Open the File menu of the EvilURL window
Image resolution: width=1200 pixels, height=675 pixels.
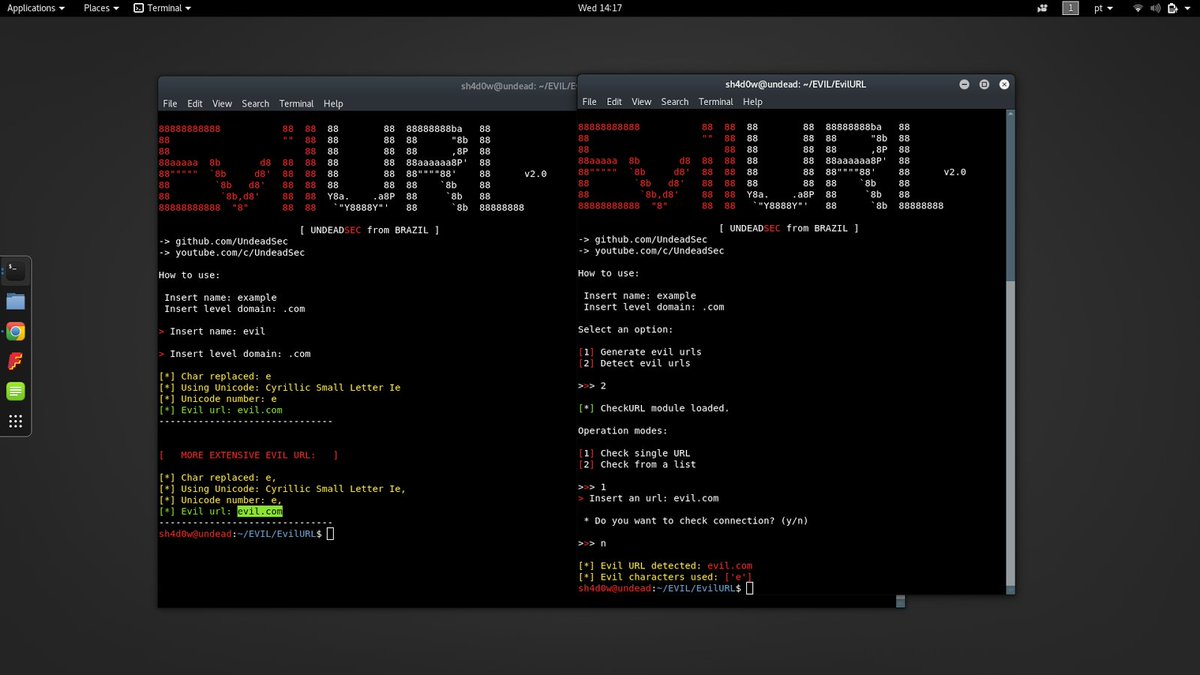tap(589, 101)
